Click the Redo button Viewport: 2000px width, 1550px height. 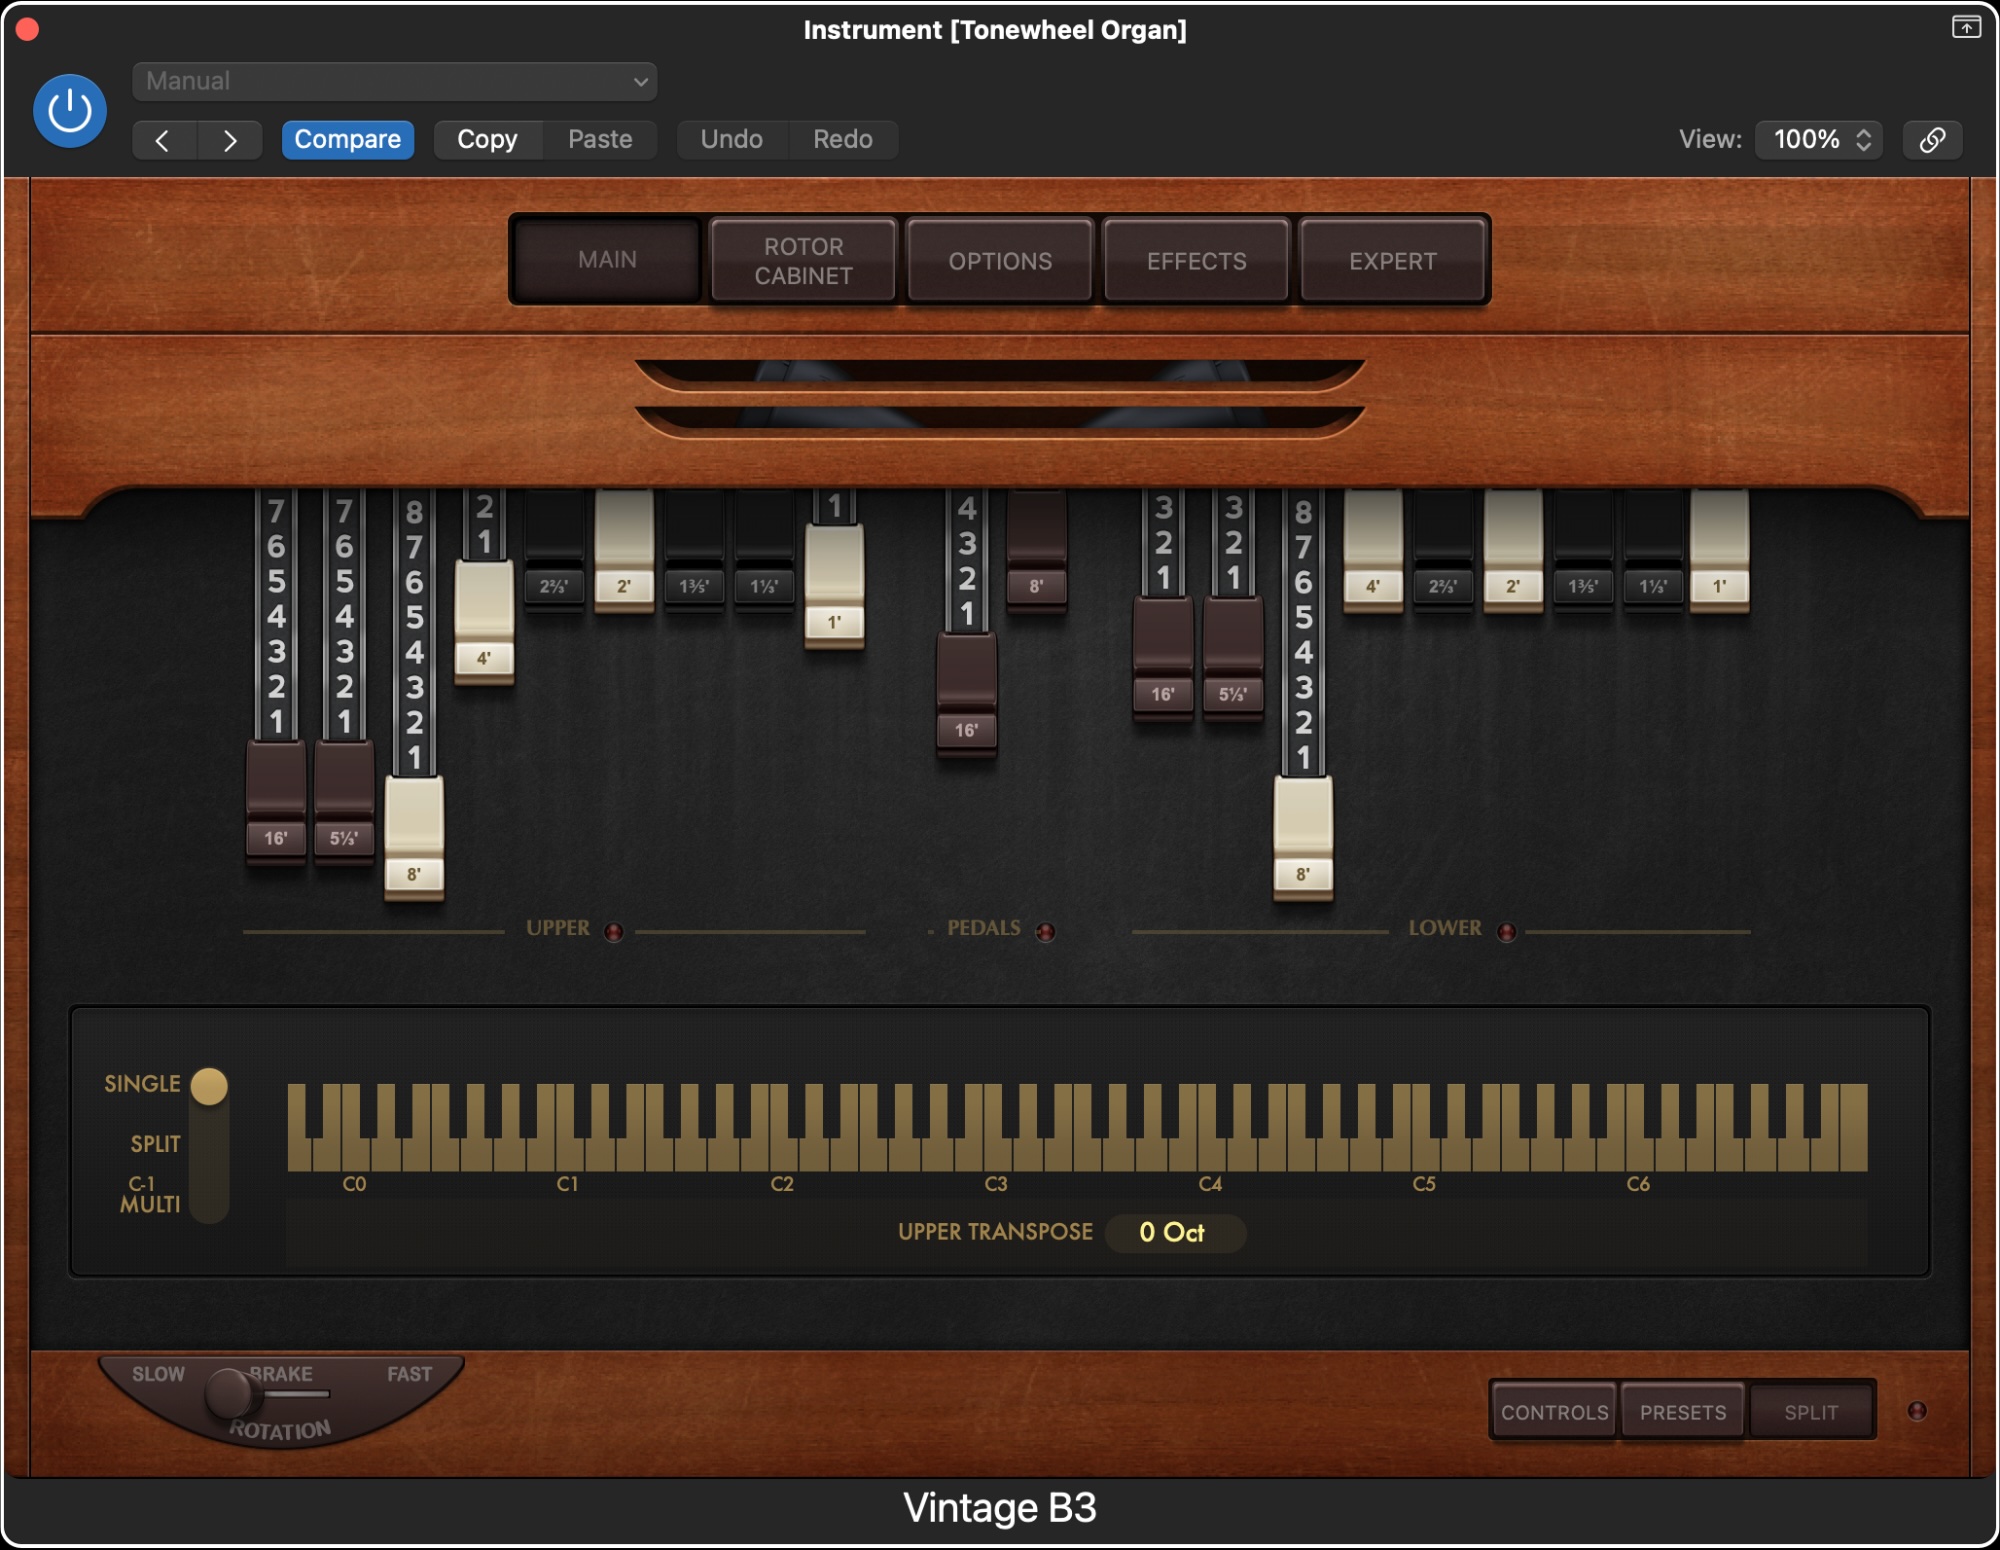click(x=843, y=140)
